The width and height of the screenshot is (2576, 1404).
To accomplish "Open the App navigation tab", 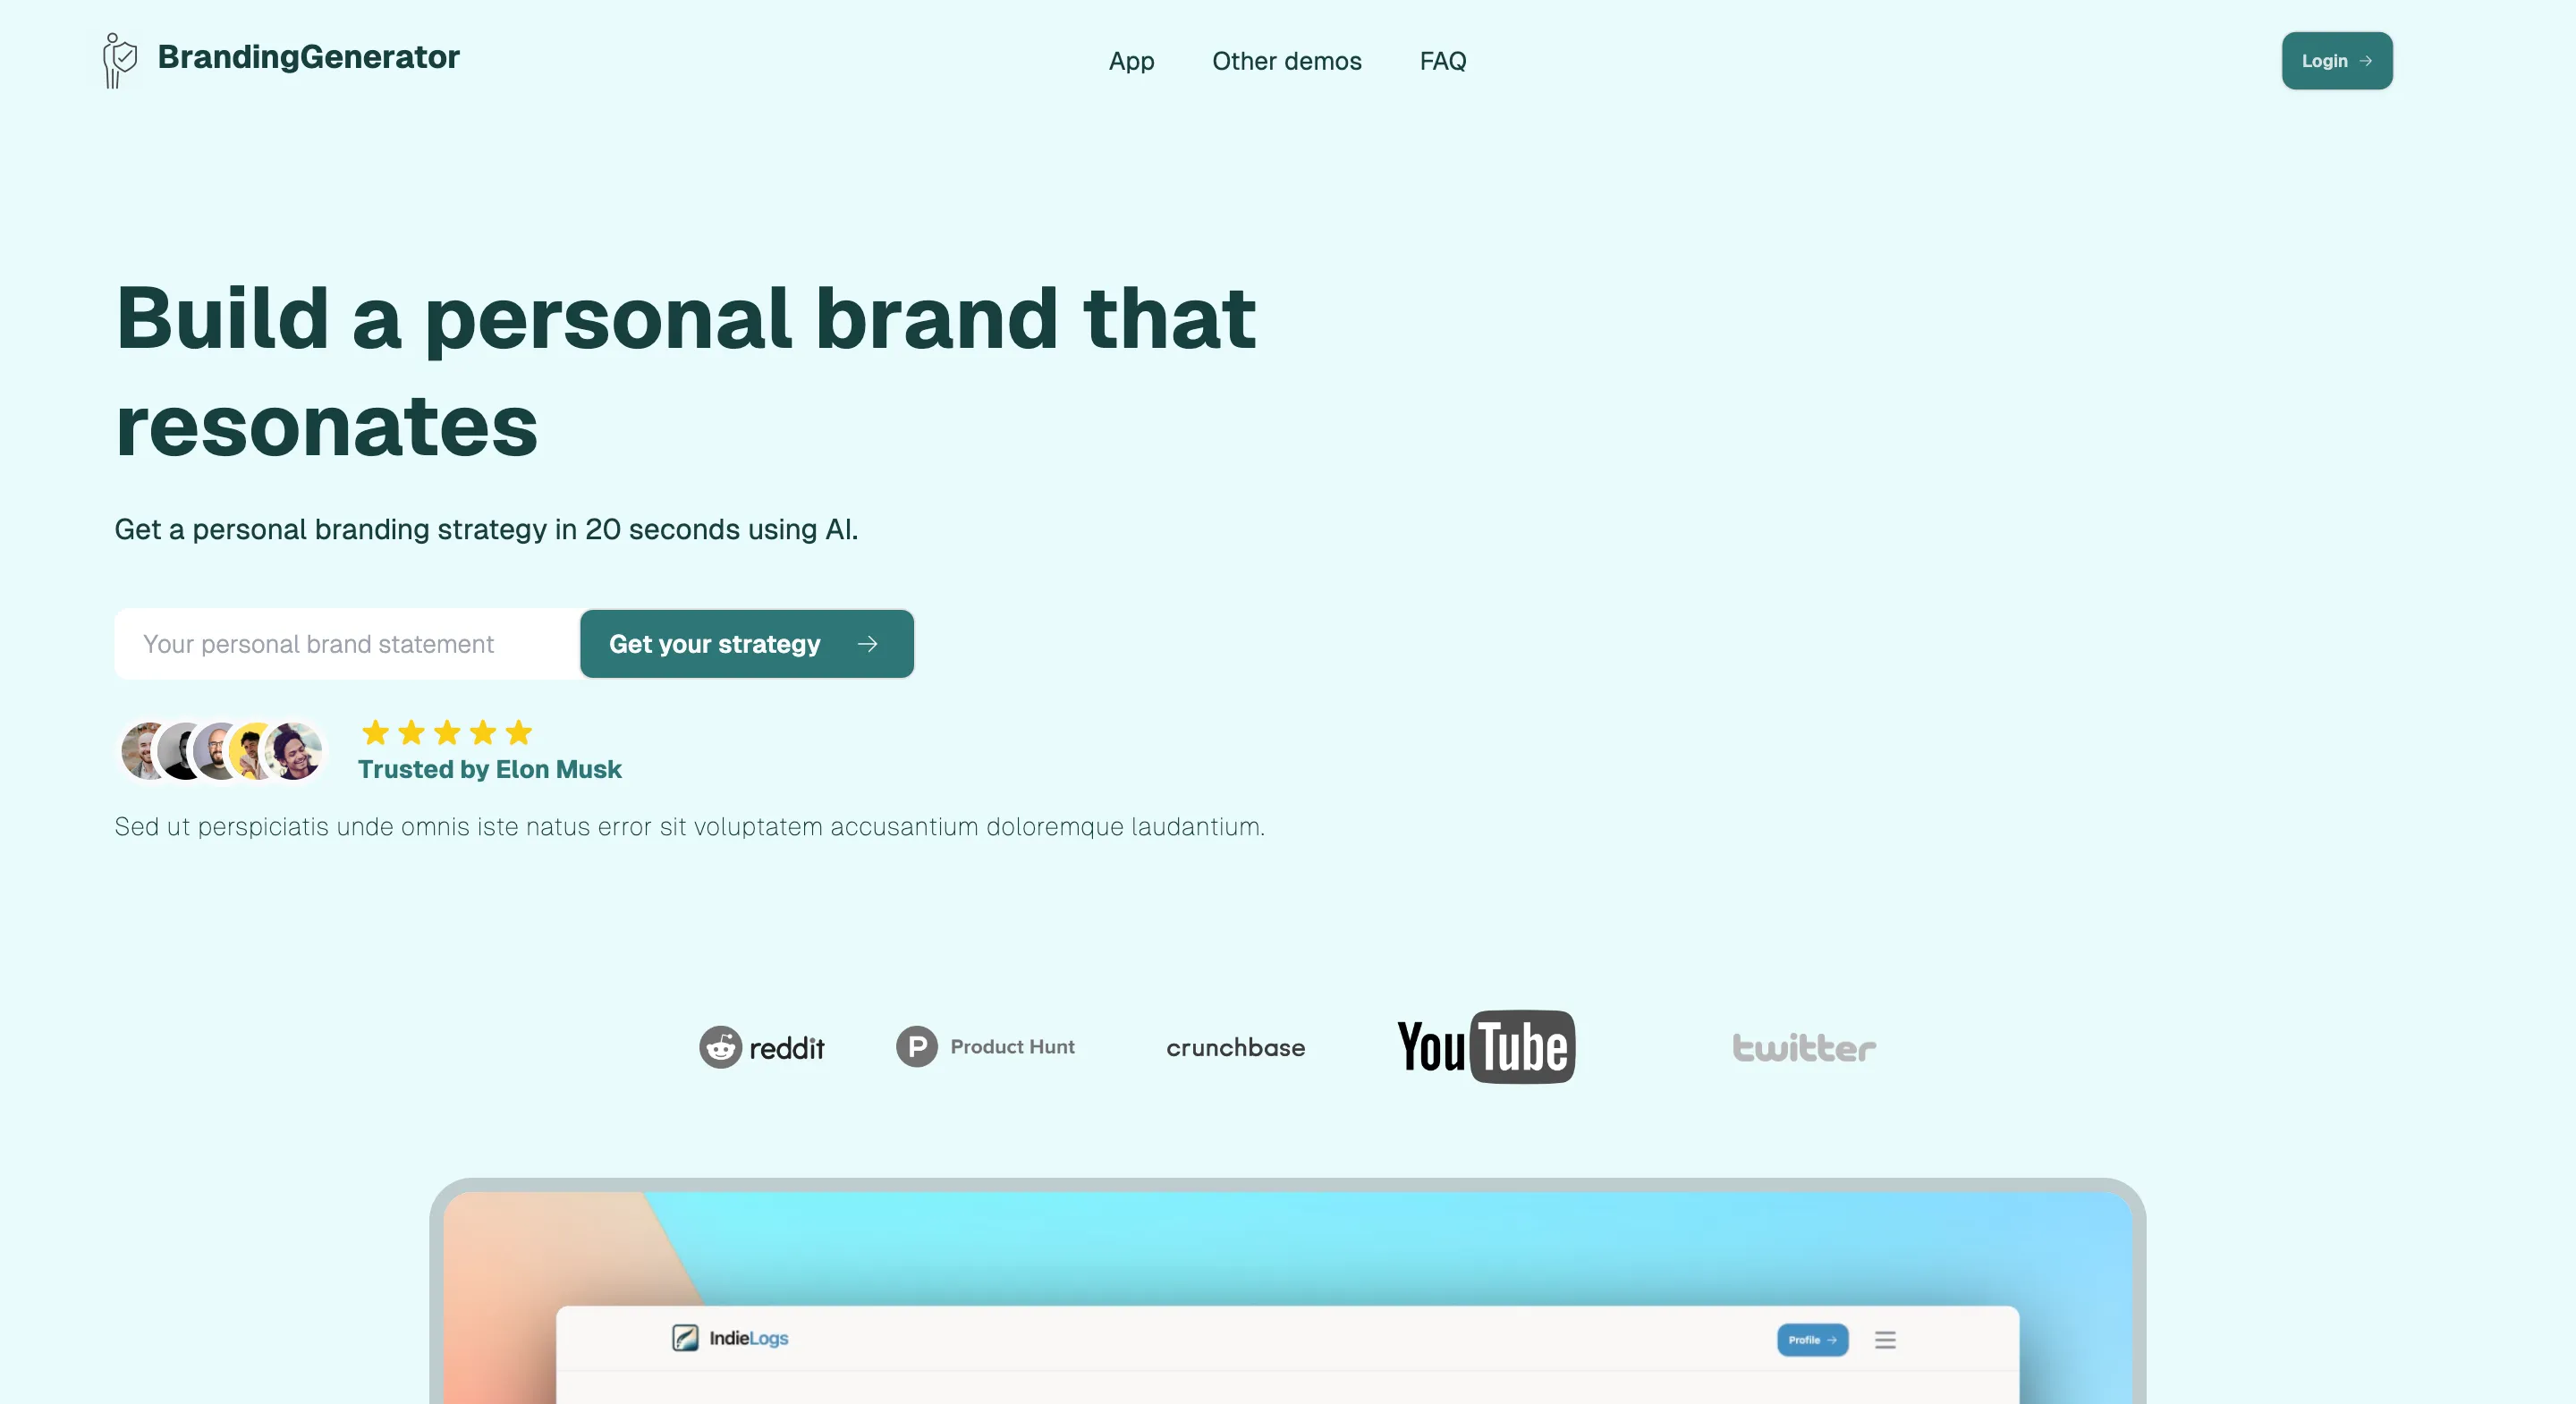I will click(1131, 59).
